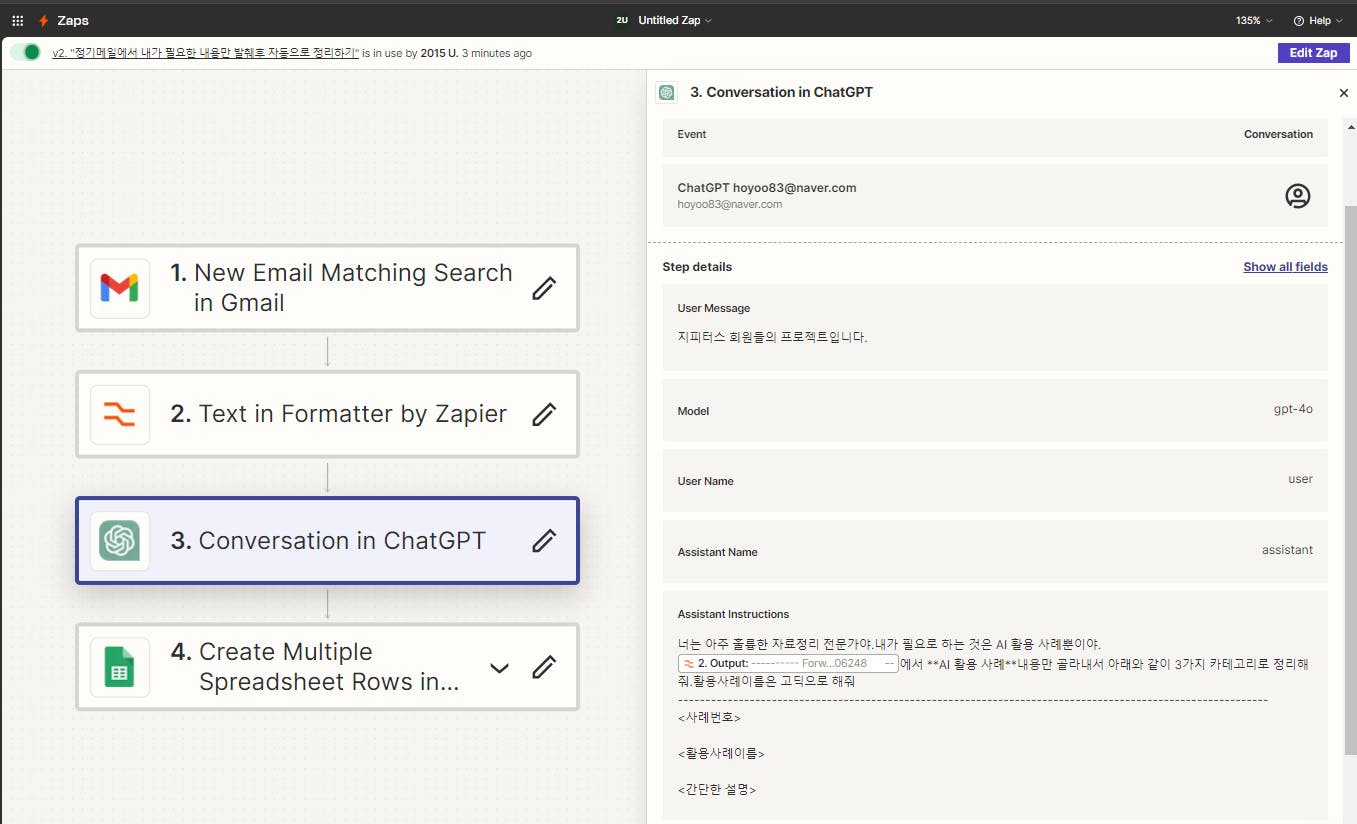Click the Google Sheets icon in step 4

(x=120, y=667)
